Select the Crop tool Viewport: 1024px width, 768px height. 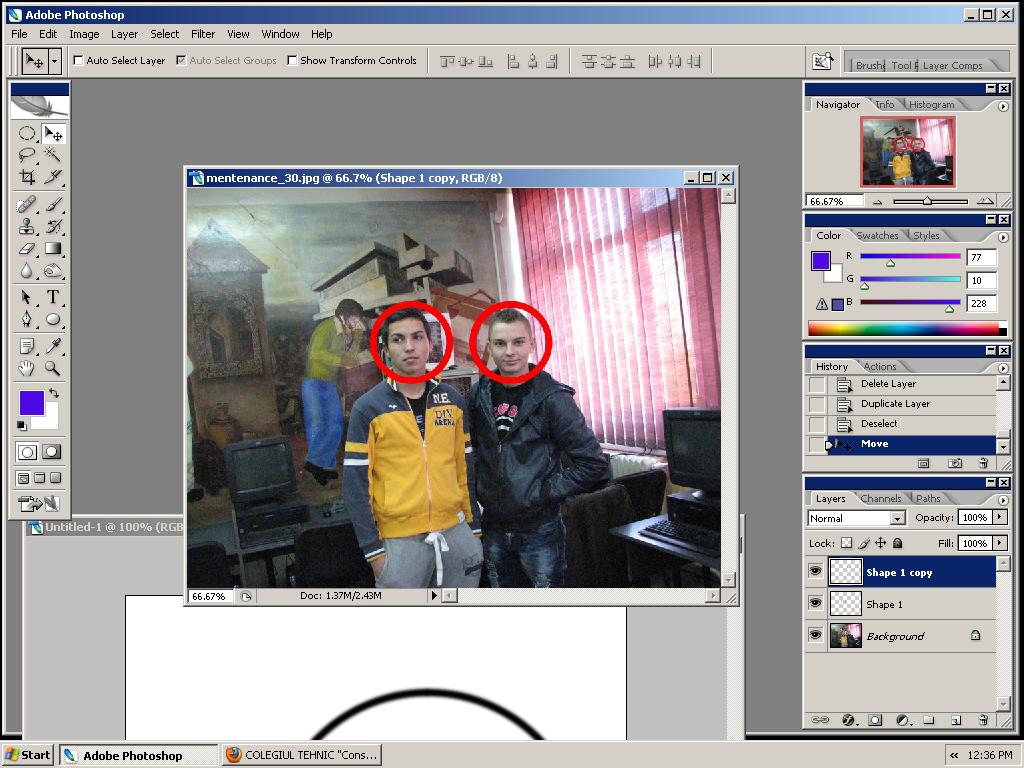pyautogui.click(x=26, y=177)
